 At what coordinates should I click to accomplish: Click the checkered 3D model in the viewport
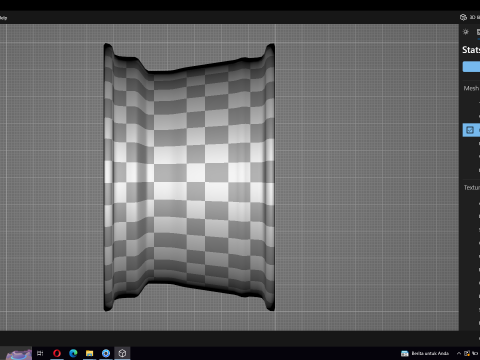[189, 177]
